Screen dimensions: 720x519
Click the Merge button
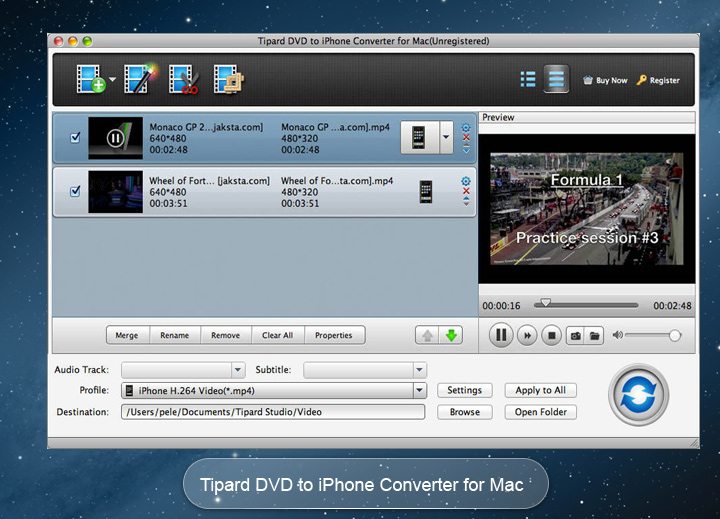(x=127, y=335)
